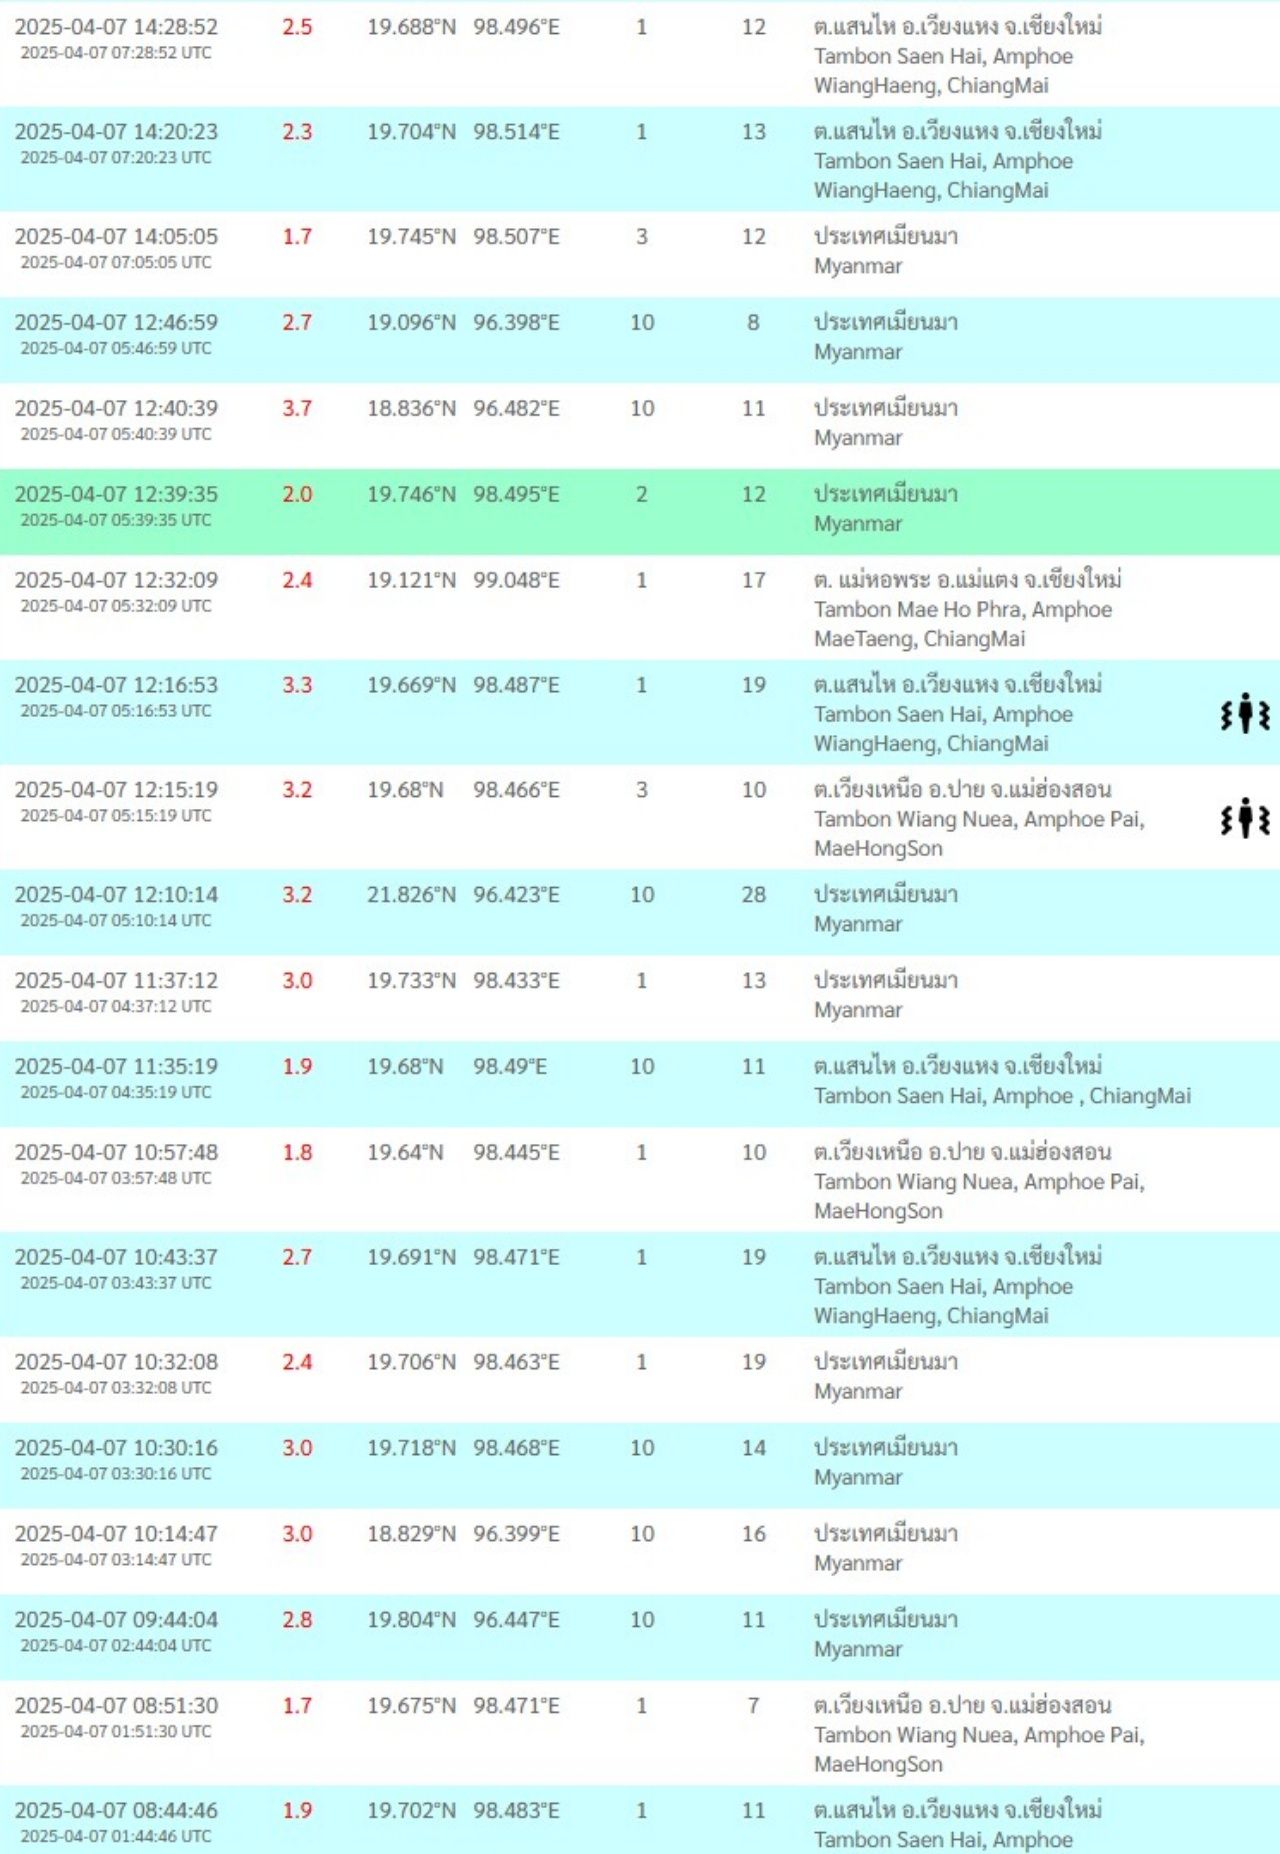Select longitude 98.463°E
The width and height of the screenshot is (1280, 1854).
click(x=516, y=1364)
